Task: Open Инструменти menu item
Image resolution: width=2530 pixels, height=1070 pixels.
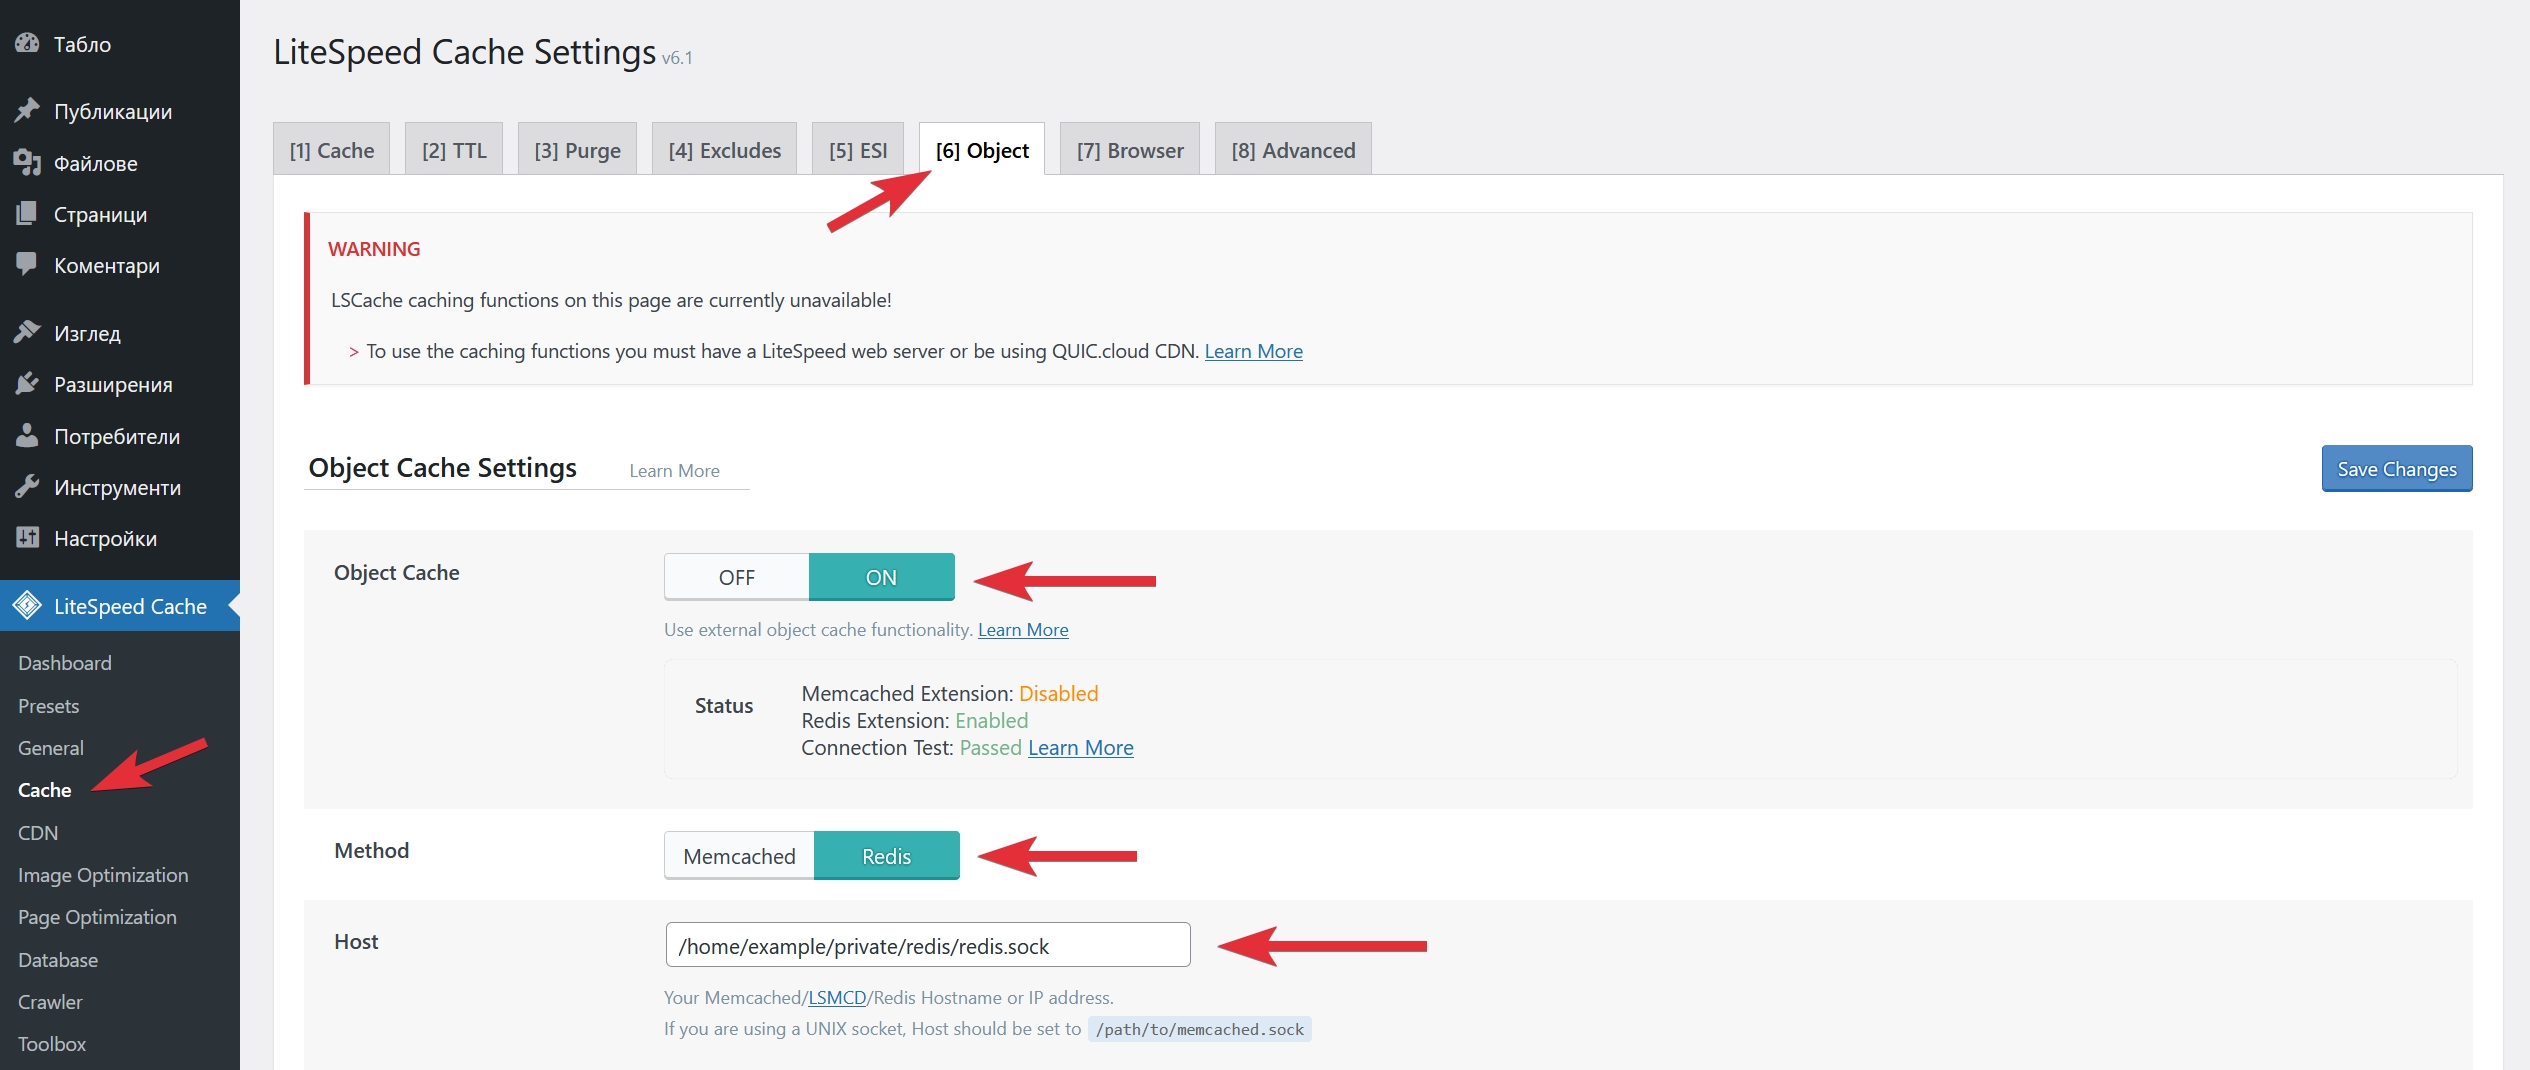Action: click(x=120, y=487)
